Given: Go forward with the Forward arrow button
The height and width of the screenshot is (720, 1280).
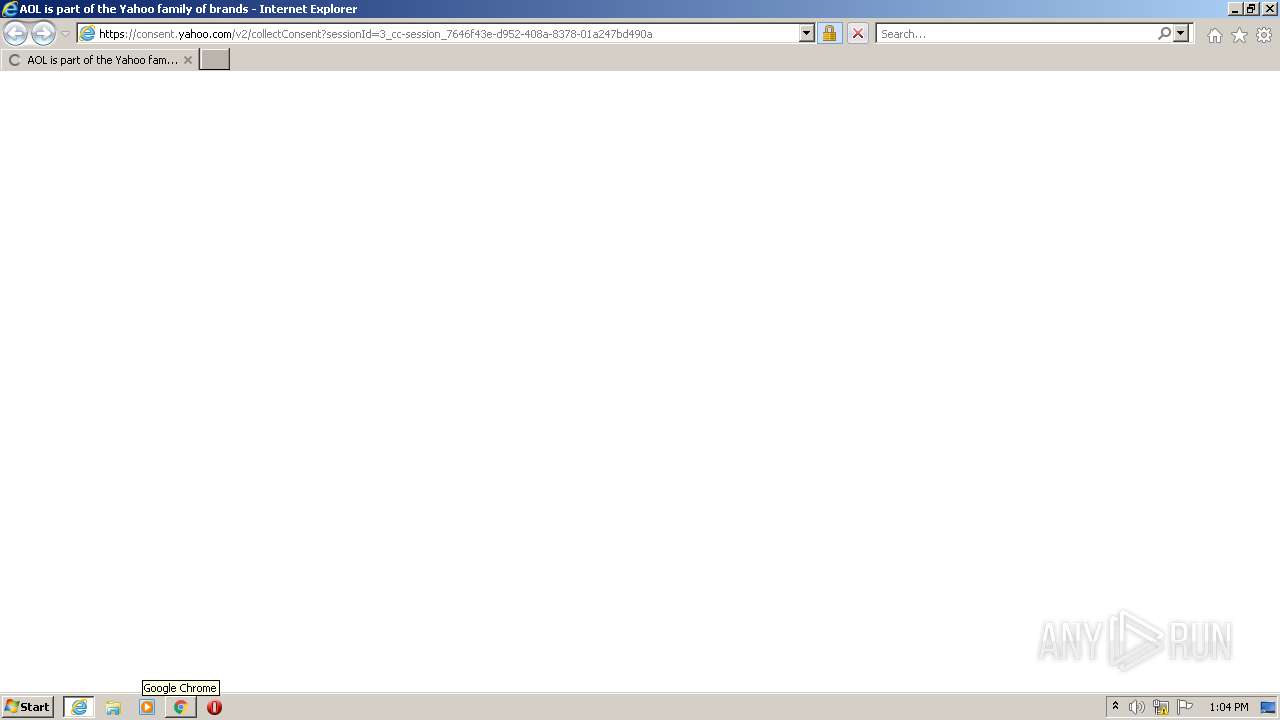Looking at the screenshot, I should (x=43, y=34).
